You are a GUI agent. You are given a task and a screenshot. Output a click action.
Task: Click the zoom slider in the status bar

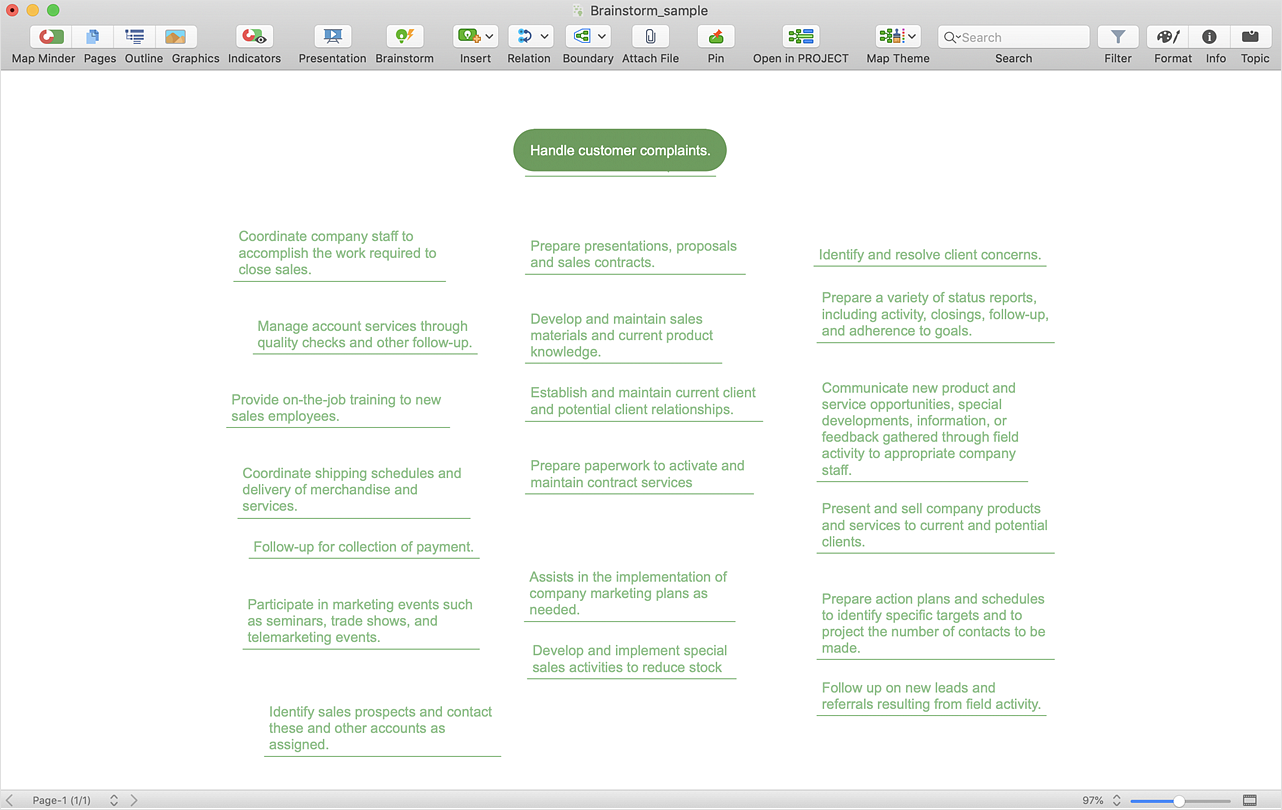[x=1180, y=800]
